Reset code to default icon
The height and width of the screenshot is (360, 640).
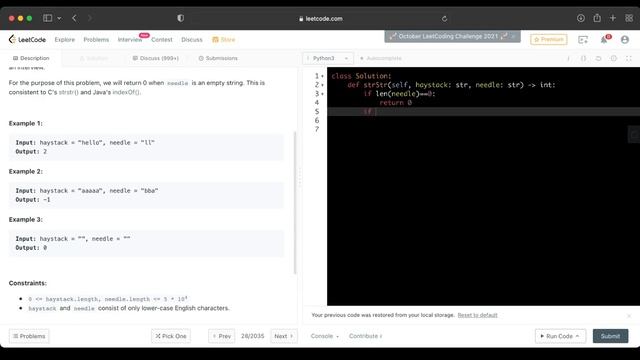coord(598,58)
